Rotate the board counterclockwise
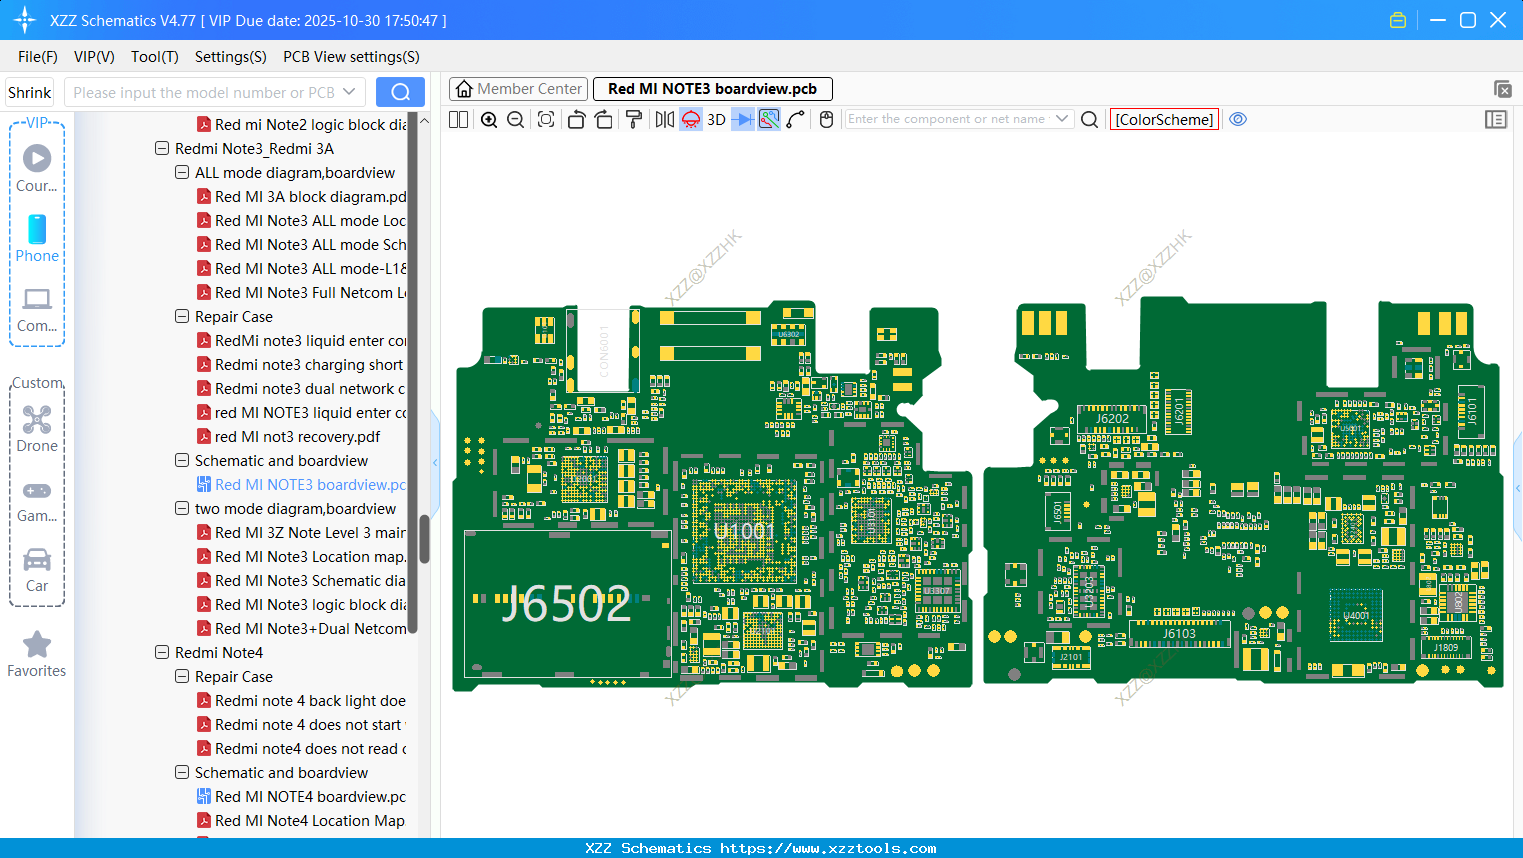 click(x=576, y=119)
